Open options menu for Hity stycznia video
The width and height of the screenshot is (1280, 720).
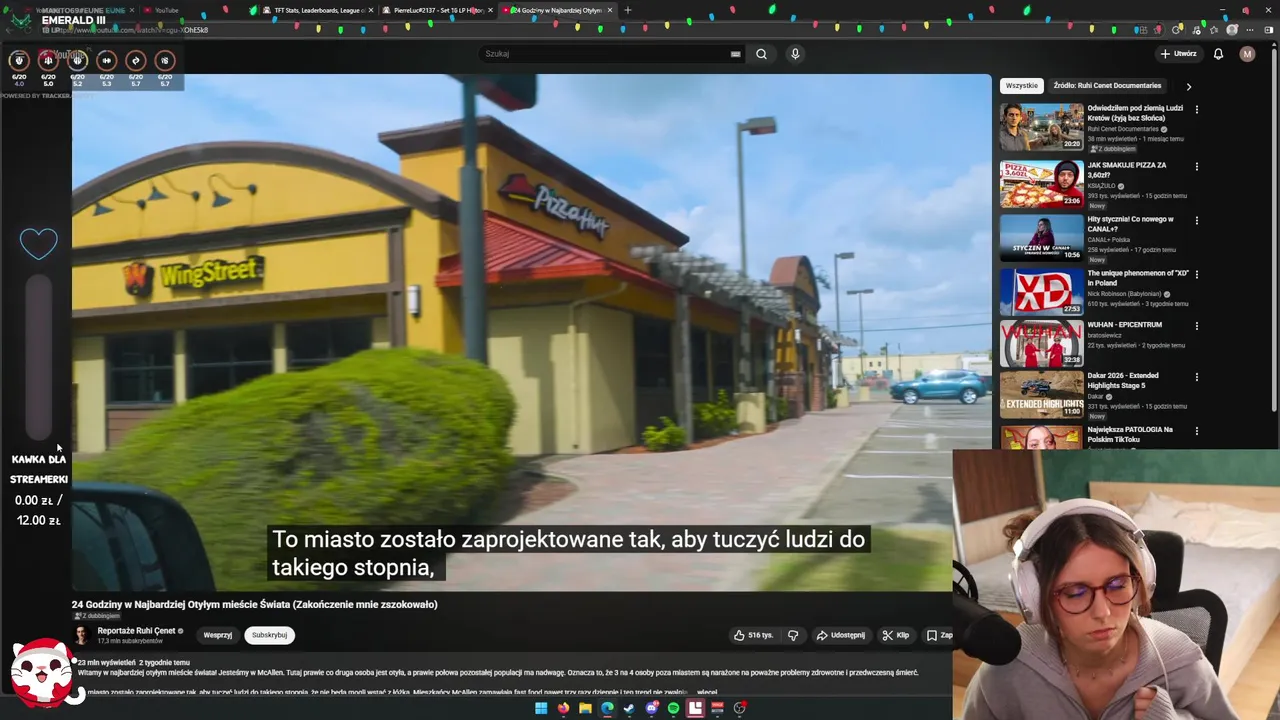coord(1197,220)
